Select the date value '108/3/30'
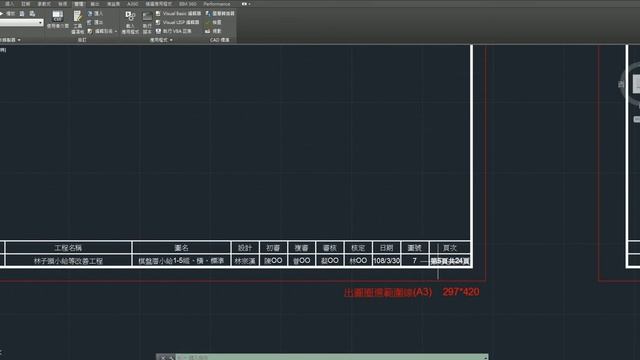Image resolution: width=640 pixels, height=360 pixels. [x=386, y=261]
